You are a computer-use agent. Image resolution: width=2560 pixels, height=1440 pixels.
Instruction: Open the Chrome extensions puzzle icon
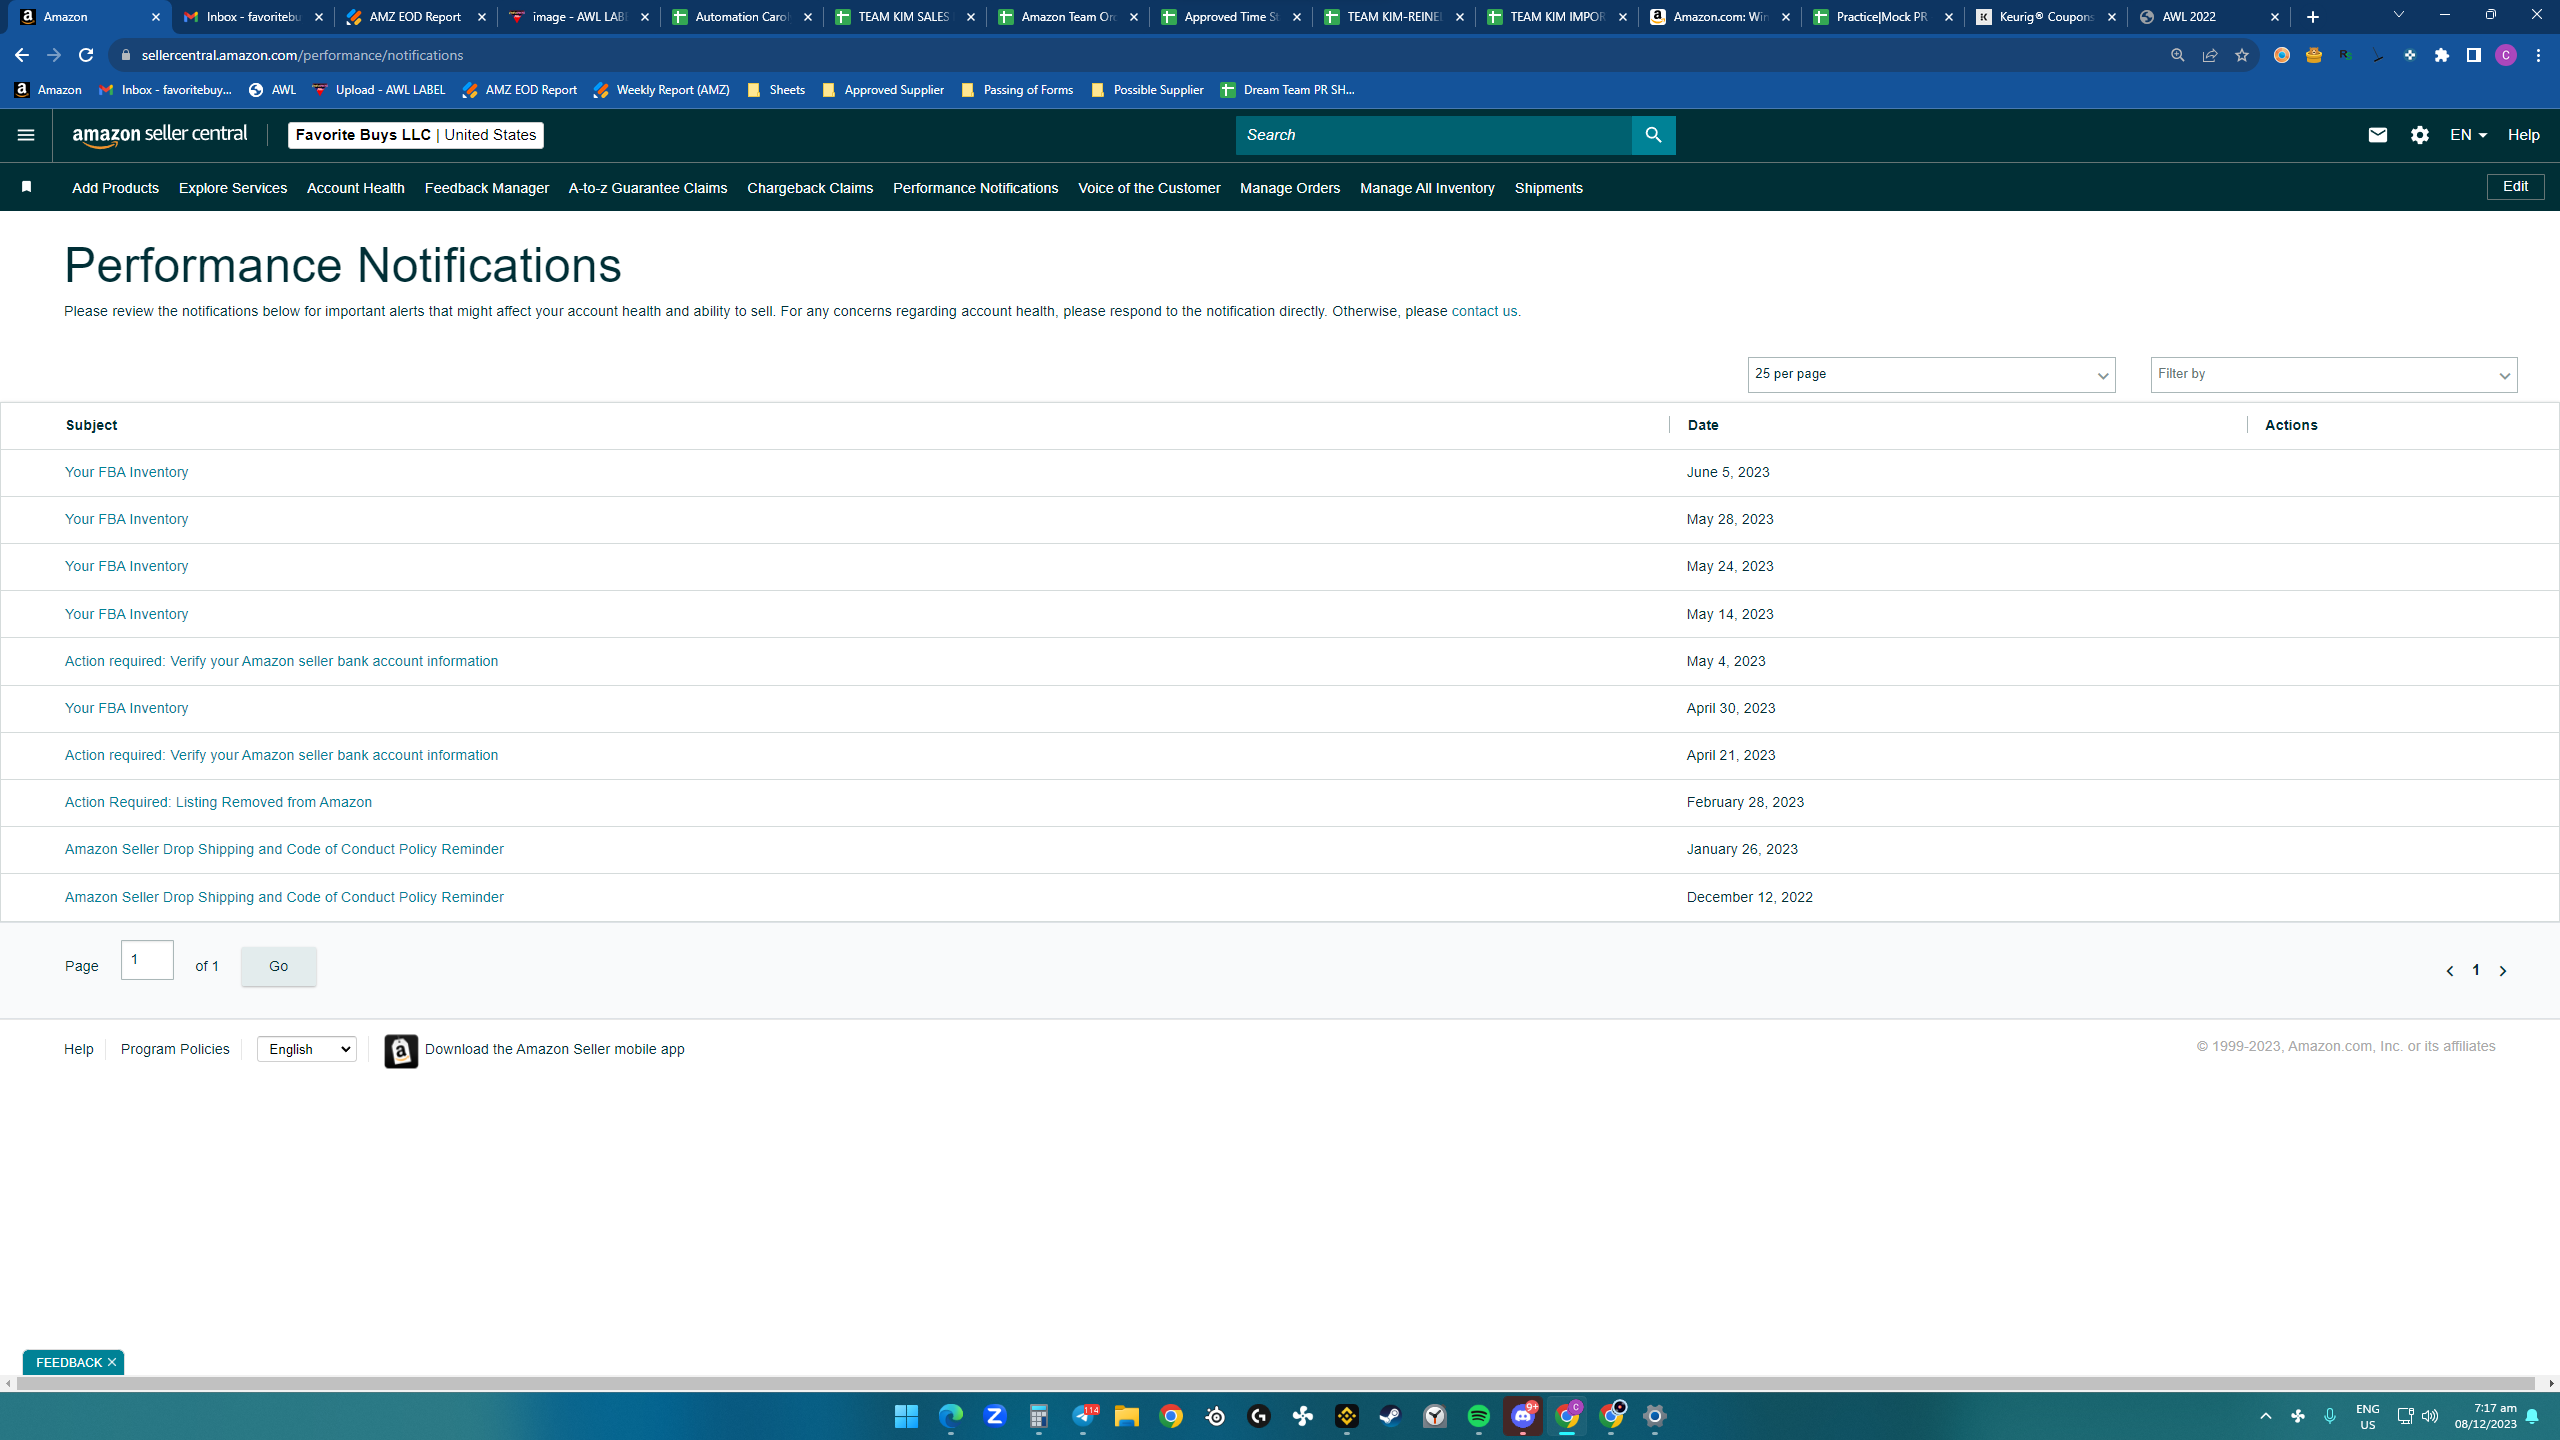pyautogui.click(x=2442, y=55)
